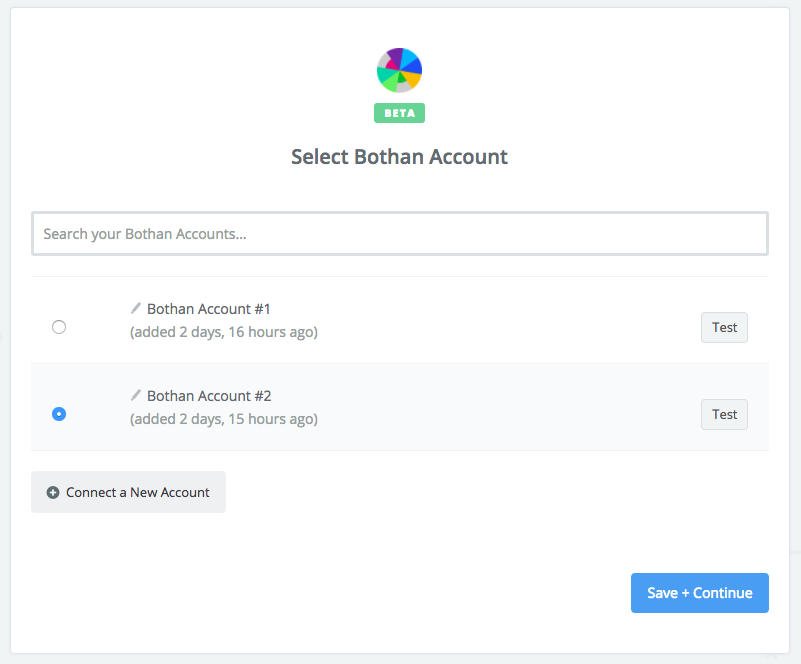Image resolution: width=801 pixels, height=664 pixels.
Task: Click the "Continue" word on blue button
Action: [722, 593]
